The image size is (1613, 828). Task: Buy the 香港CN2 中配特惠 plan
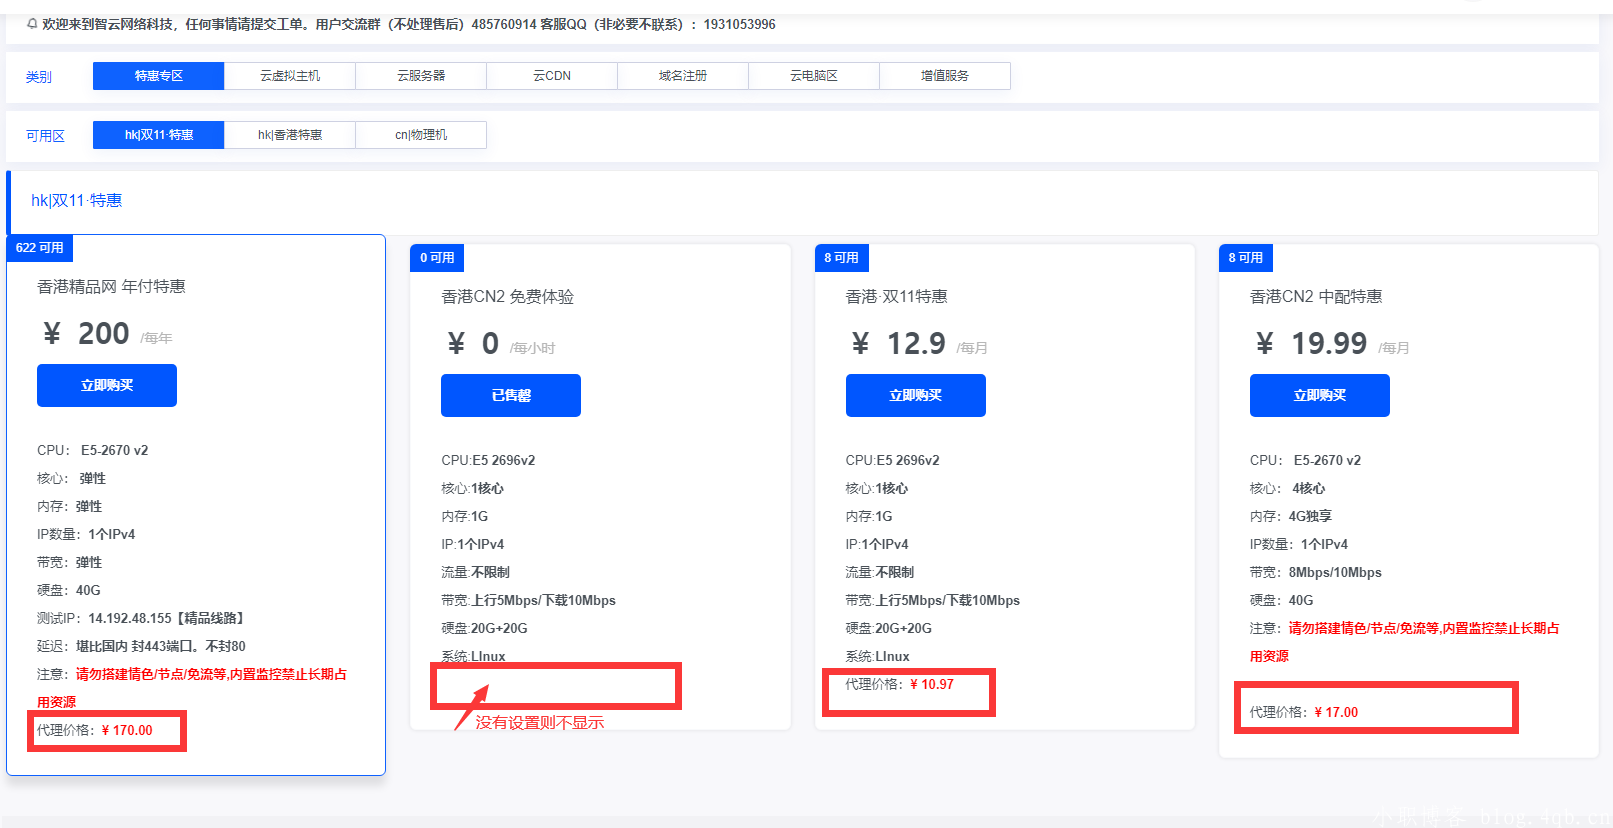click(x=1319, y=396)
